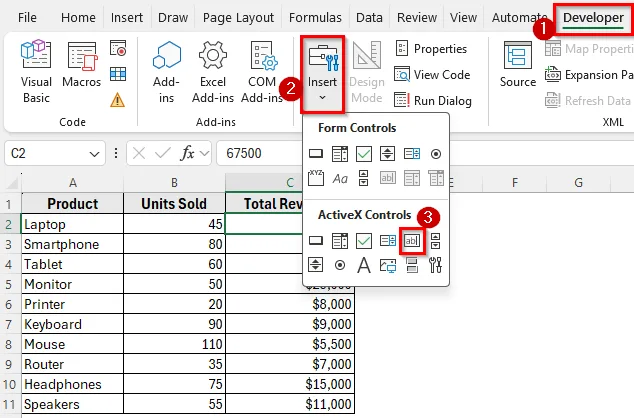
Task: Switch to the Home tab
Action: click(78, 17)
